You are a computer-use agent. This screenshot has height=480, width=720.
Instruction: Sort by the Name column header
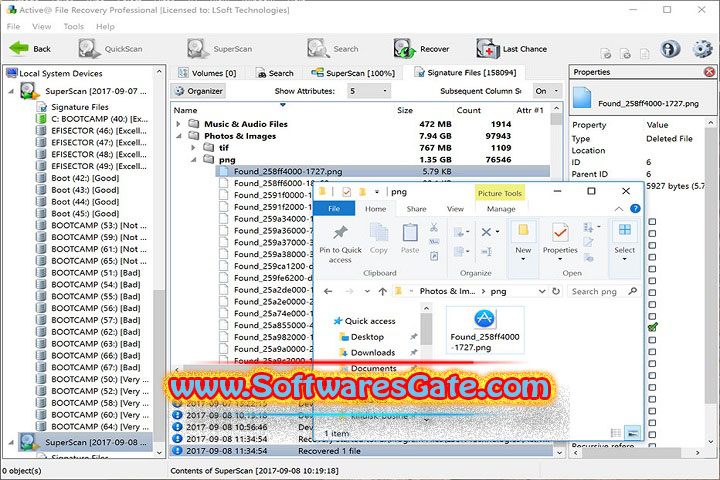tap(185, 110)
